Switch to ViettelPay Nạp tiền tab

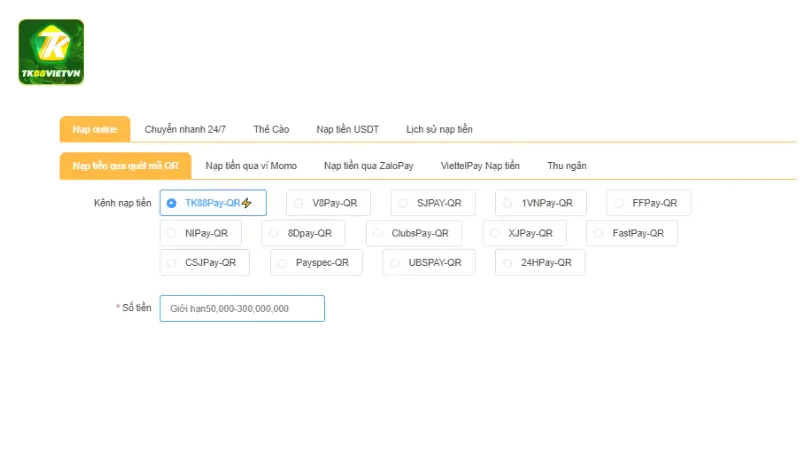[x=480, y=166]
